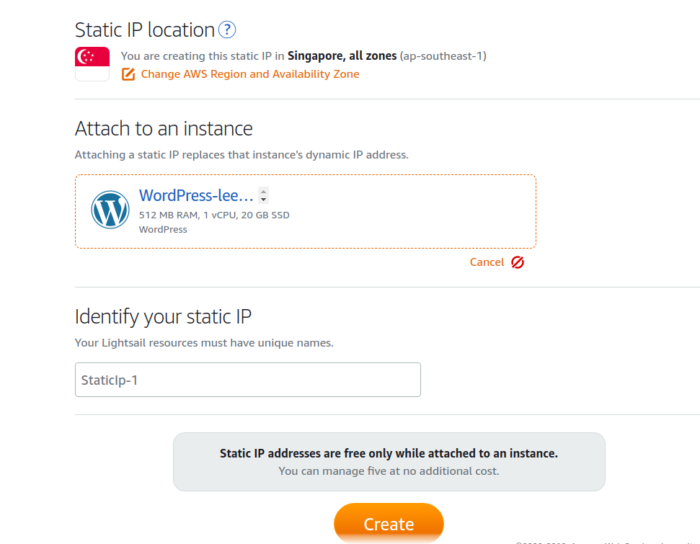Open the instance selector up-down arrows
Image resolution: width=700 pixels, height=544 pixels.
coord(263,196)
